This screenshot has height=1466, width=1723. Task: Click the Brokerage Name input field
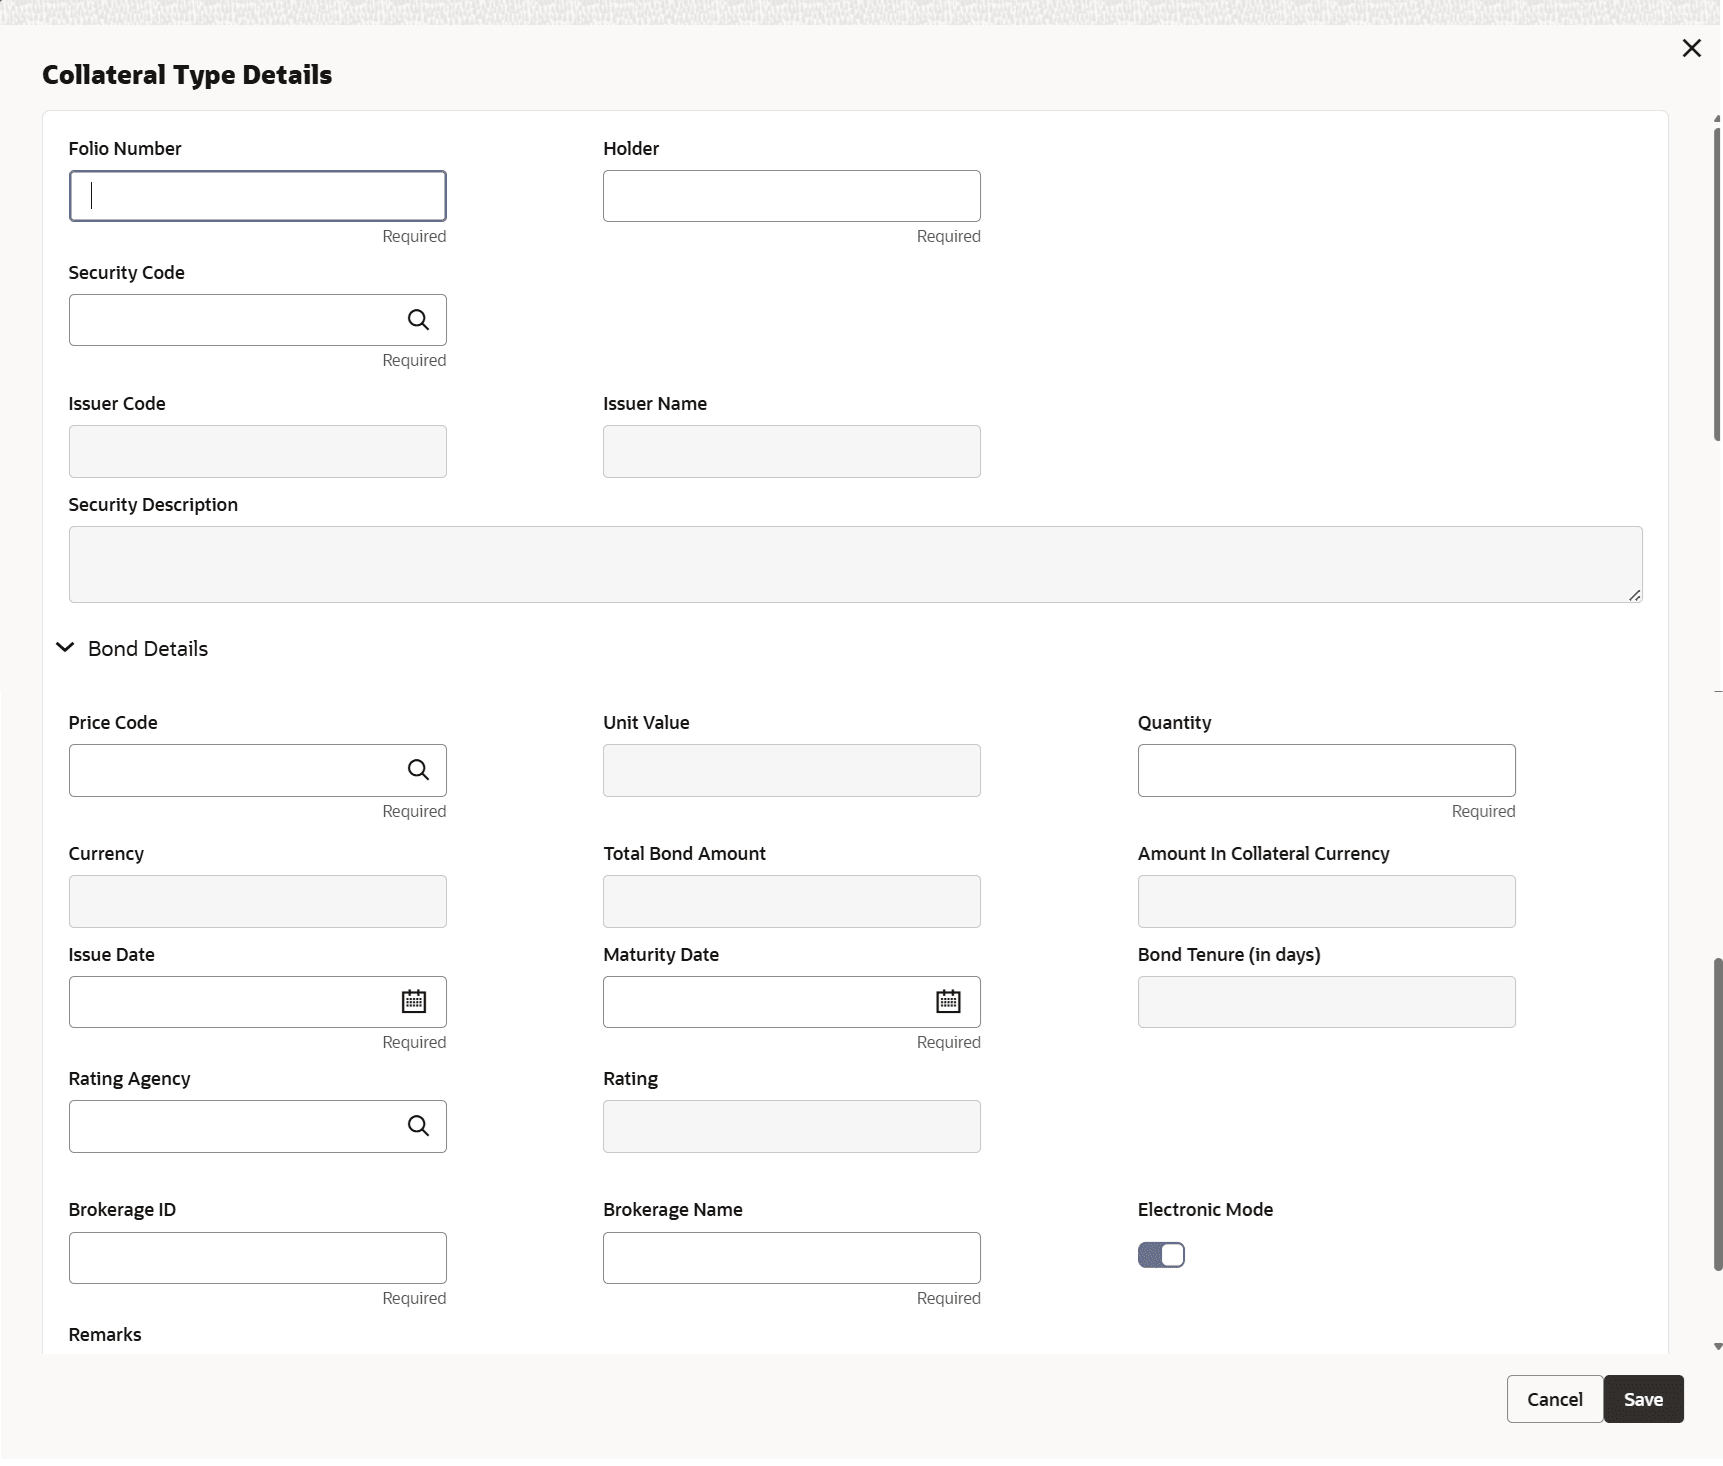[791, 1258]
